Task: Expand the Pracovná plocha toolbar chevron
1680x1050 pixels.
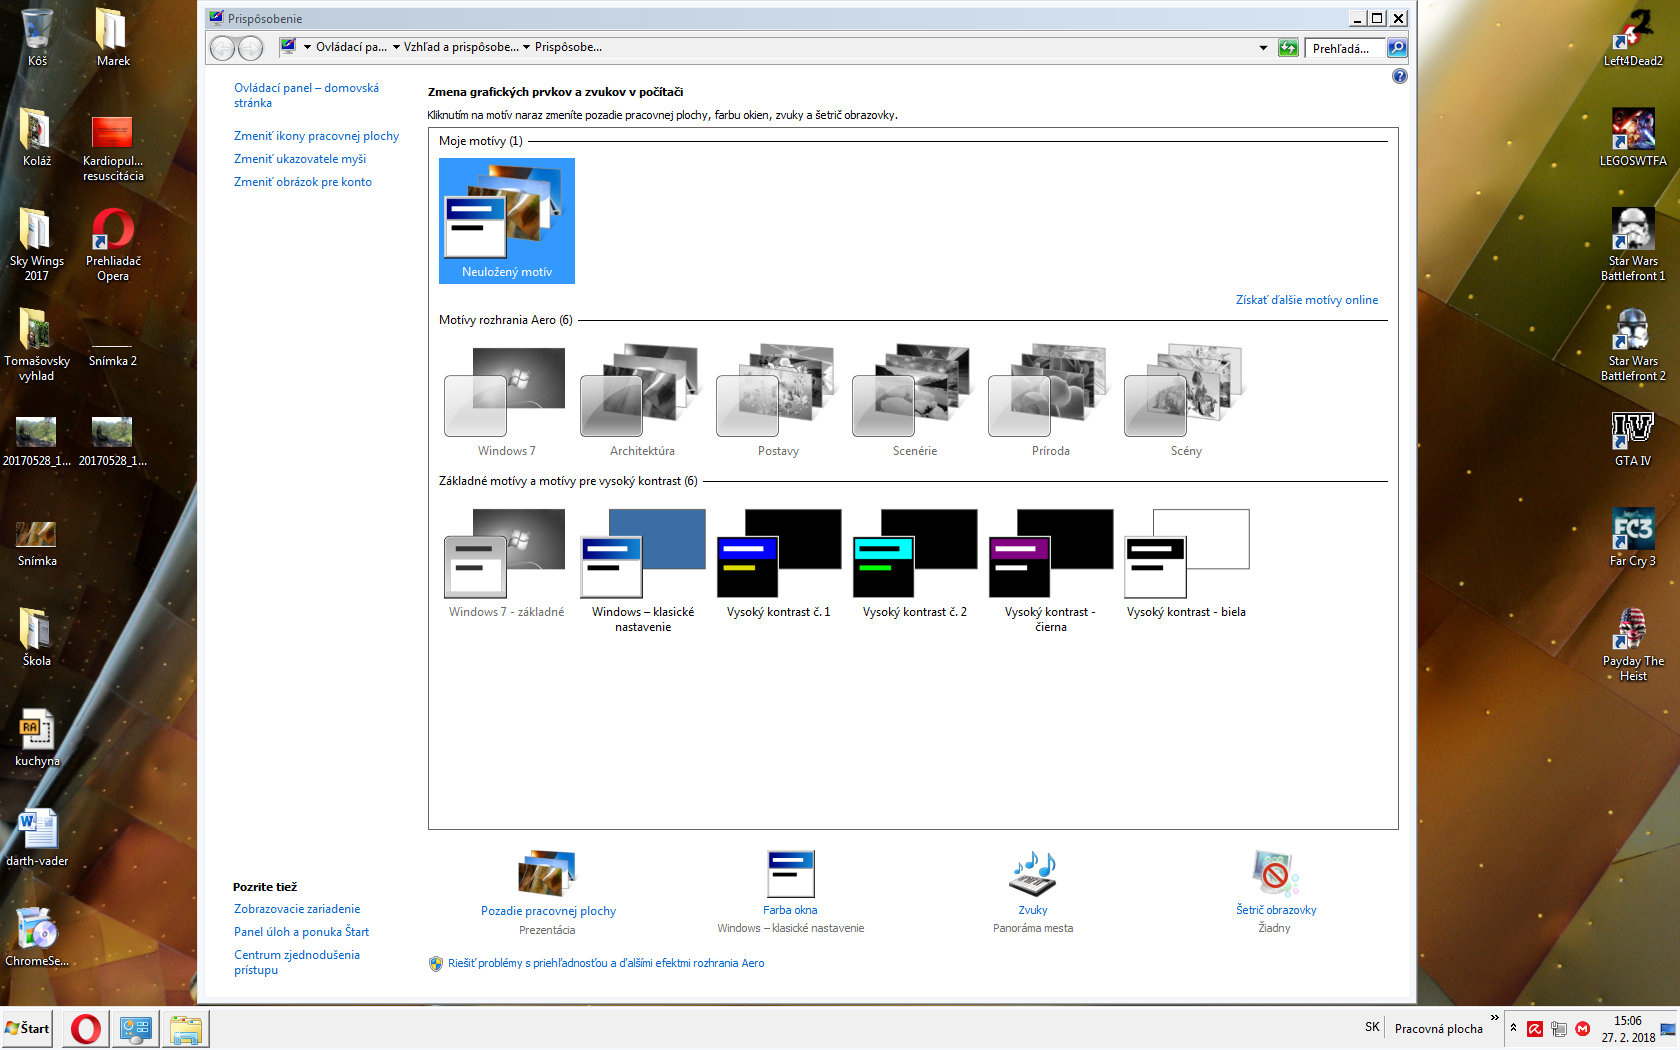Action: click(x=1495, y=1018)
